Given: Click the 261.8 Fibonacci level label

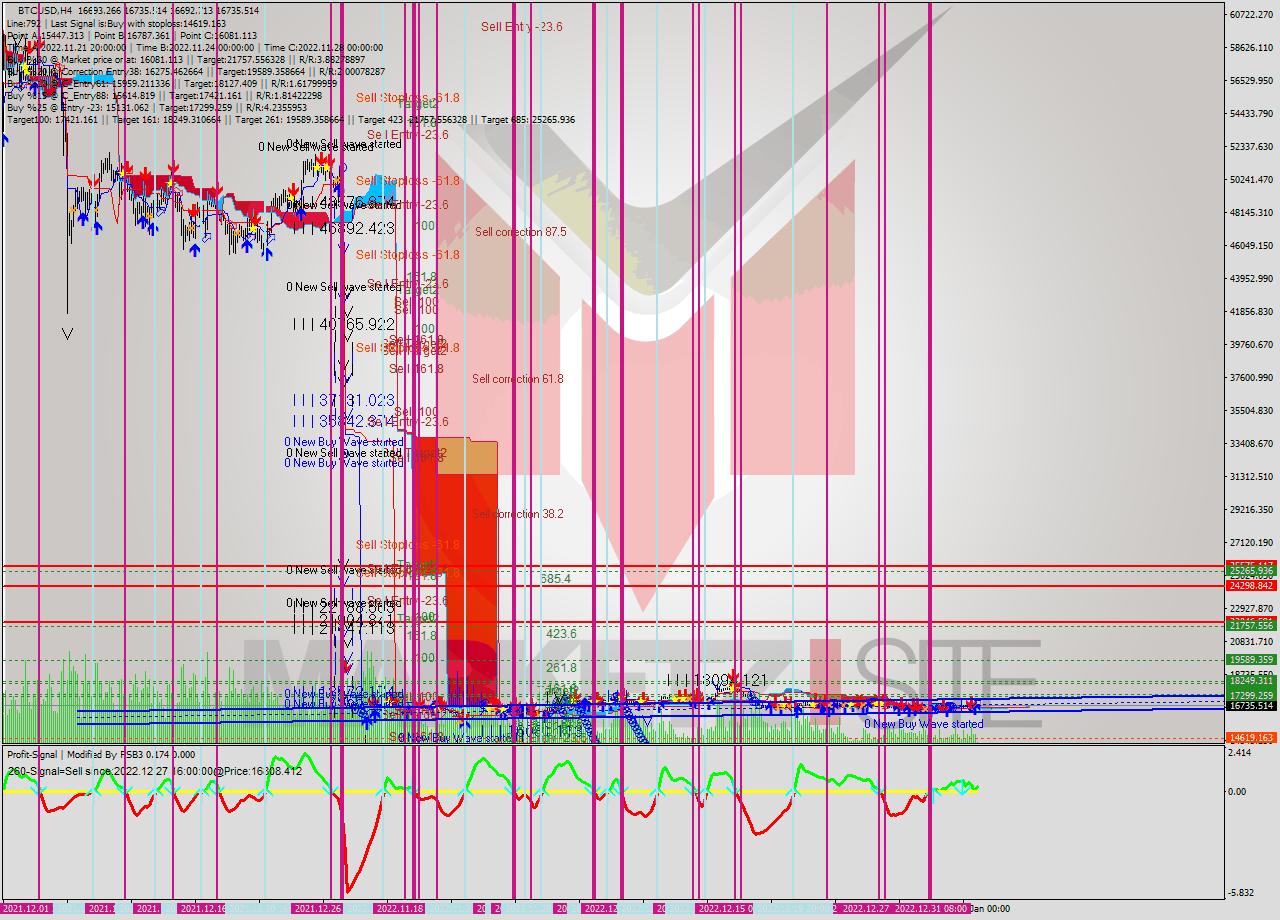Looking at the screenshot, I should (x=561, y=668).
